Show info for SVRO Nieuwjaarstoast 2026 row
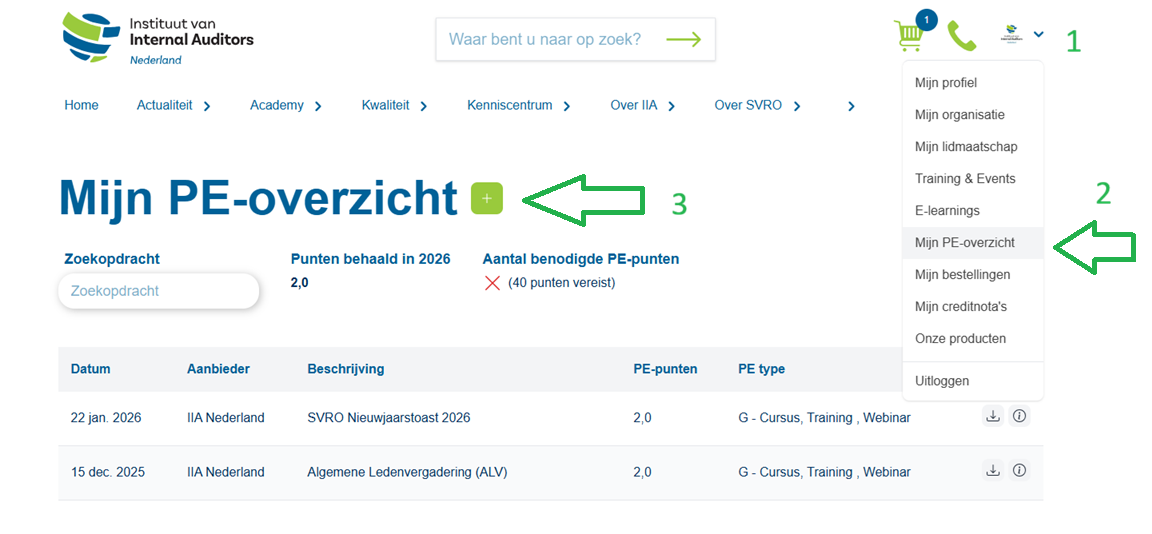 pos(1019,417)
